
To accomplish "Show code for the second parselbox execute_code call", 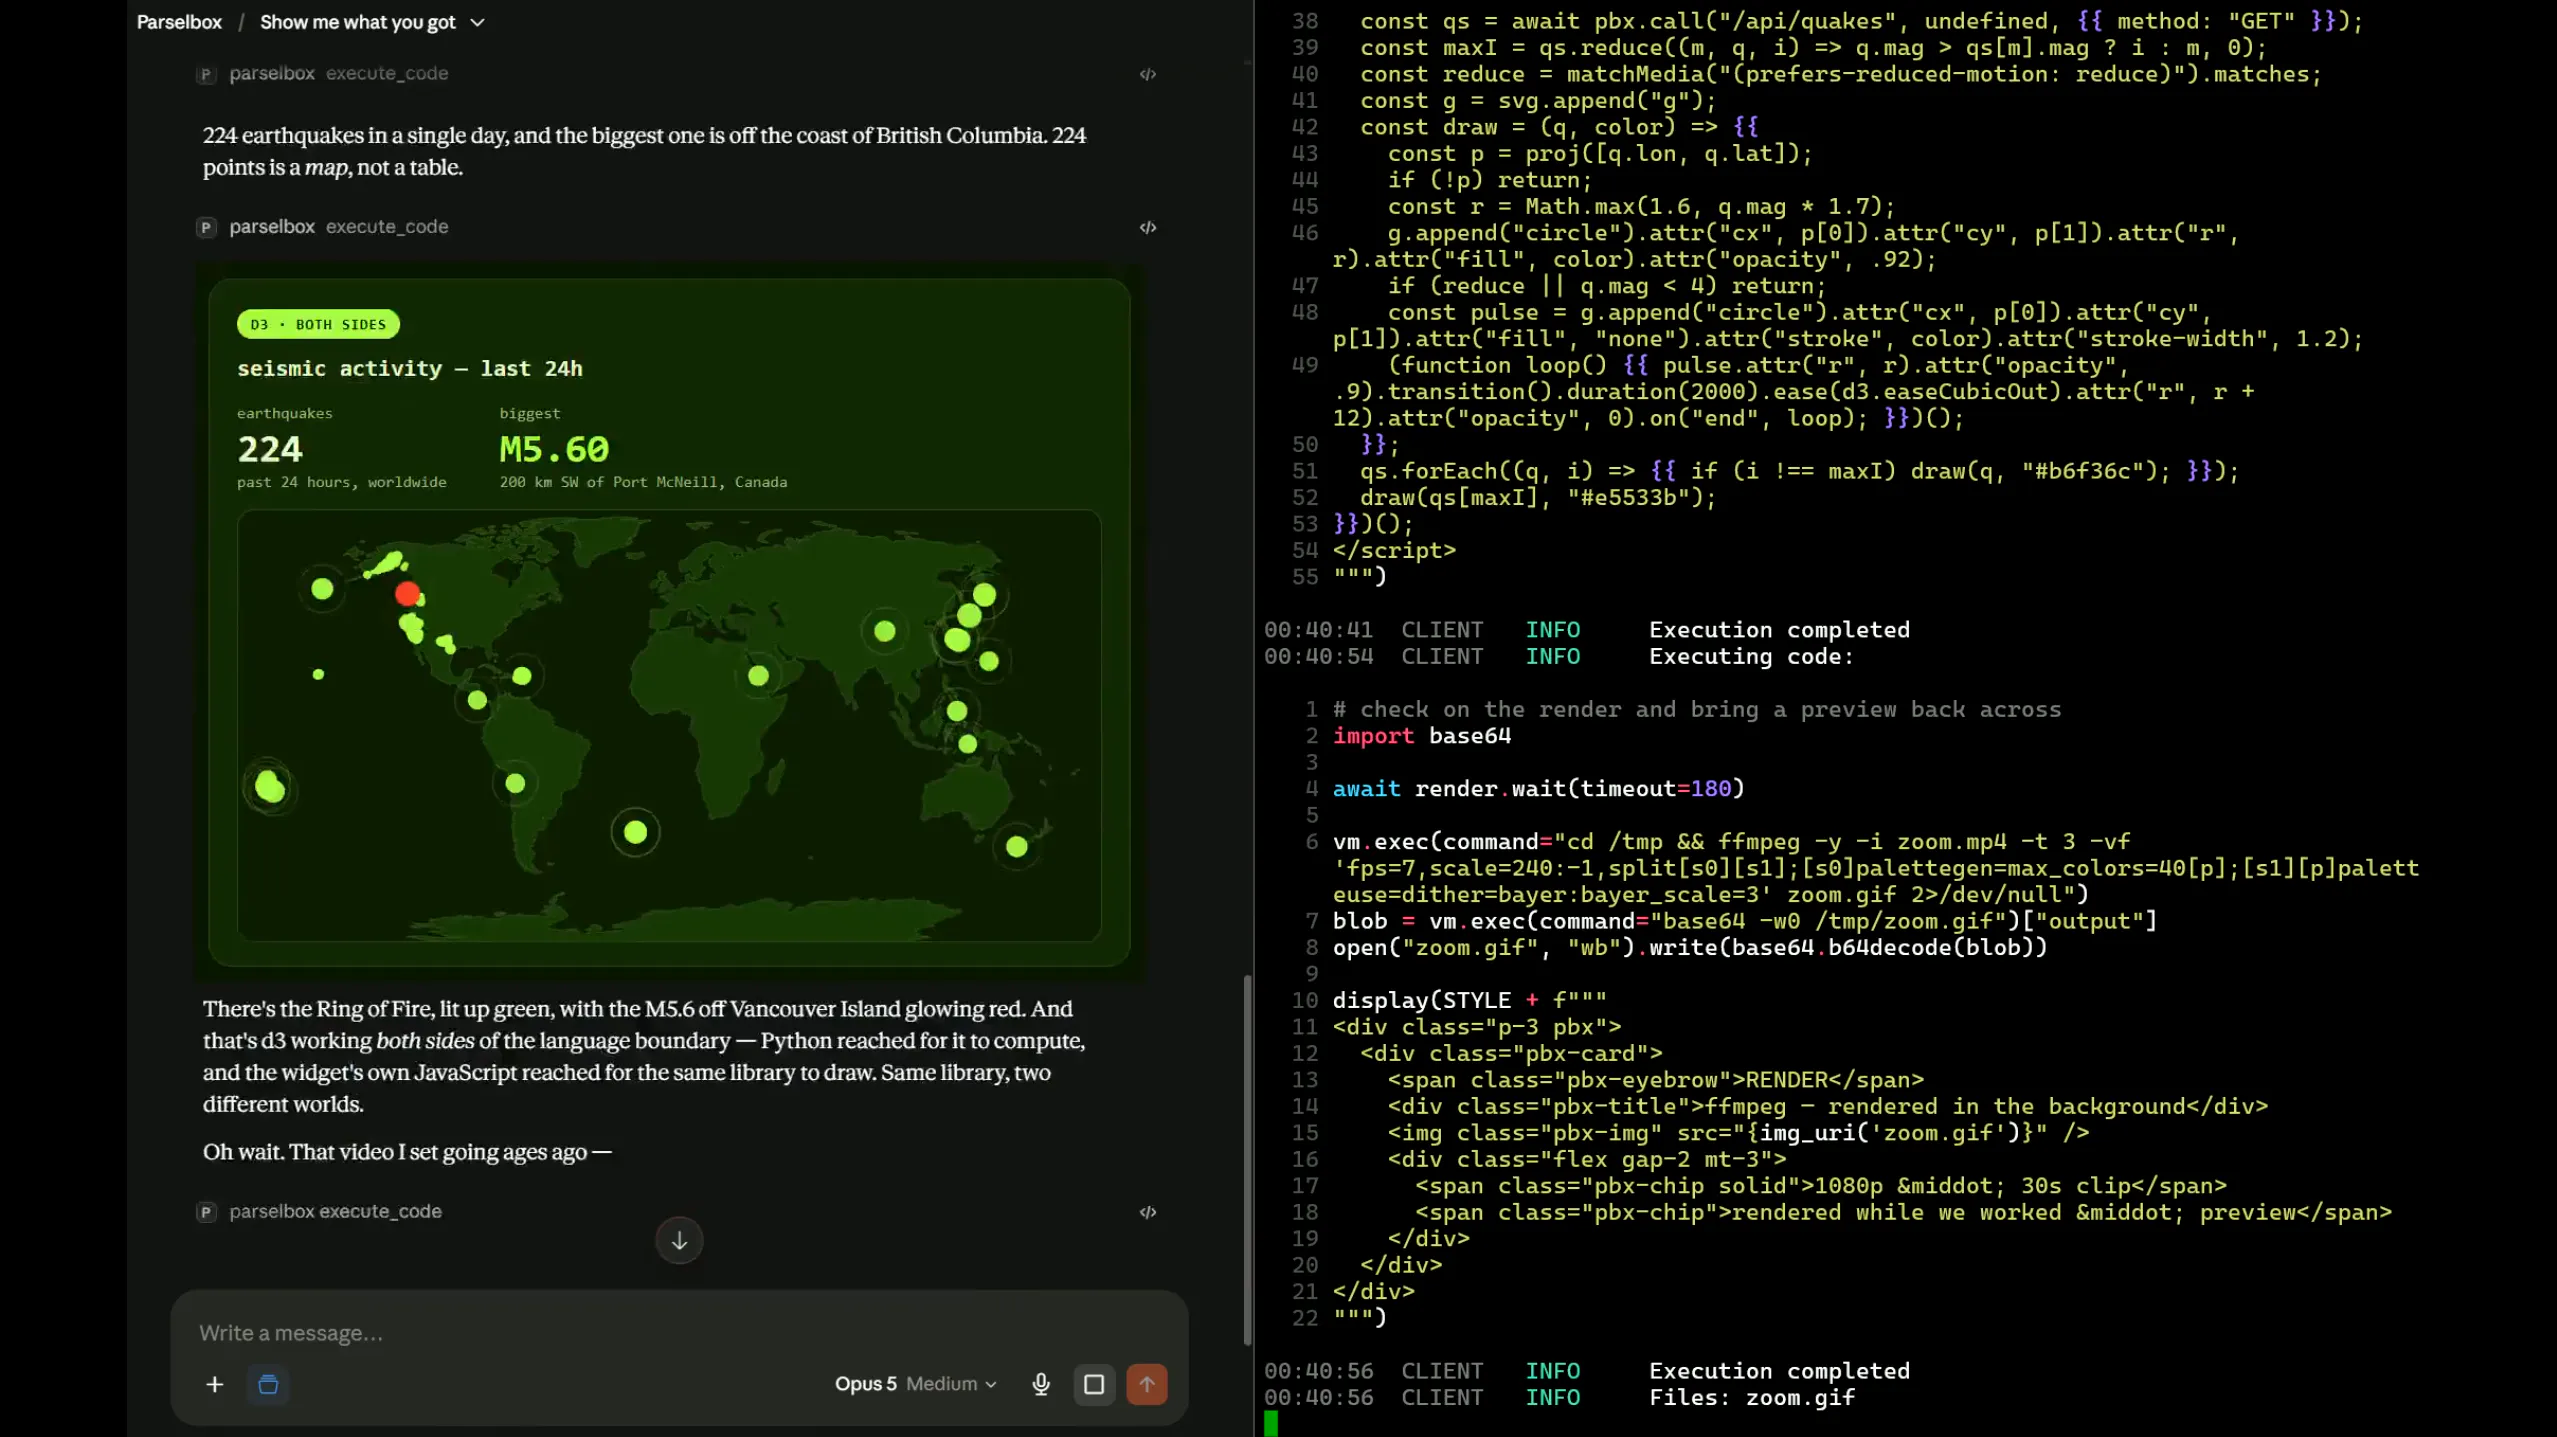I will pyautogui.click(x=1147, y=227).
